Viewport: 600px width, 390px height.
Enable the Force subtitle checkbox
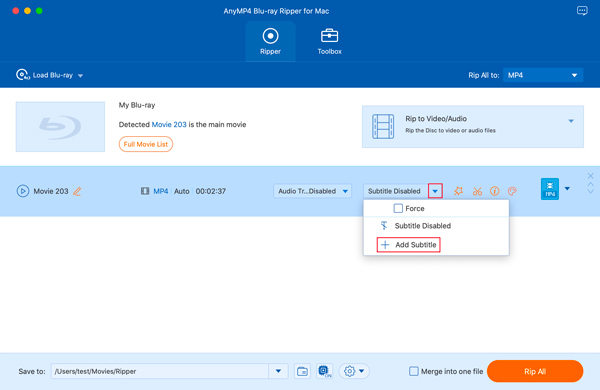pos(398,208)
